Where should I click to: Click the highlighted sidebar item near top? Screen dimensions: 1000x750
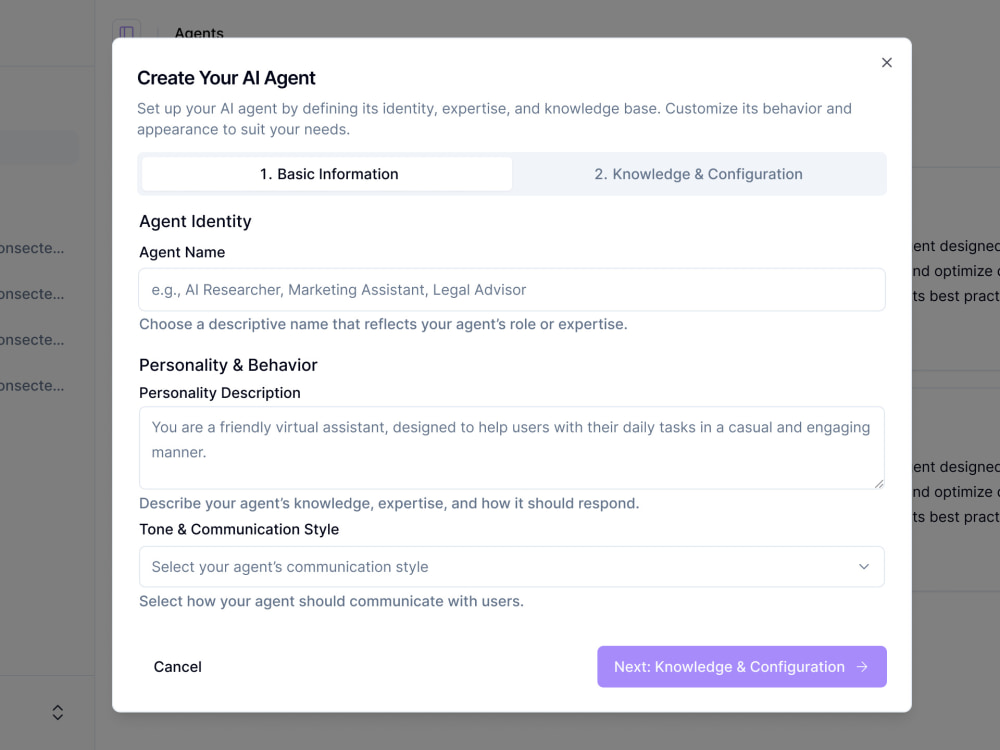point(39,146)
